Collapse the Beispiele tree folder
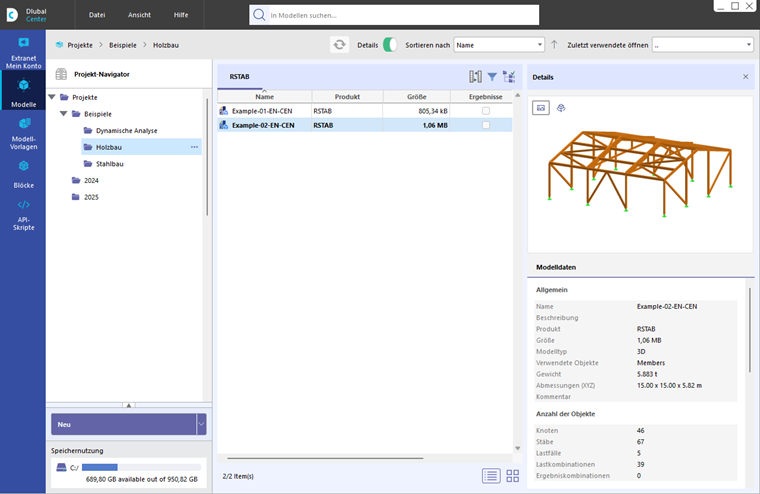The width and height of the screenshot is (760, 494). [63, 114]
